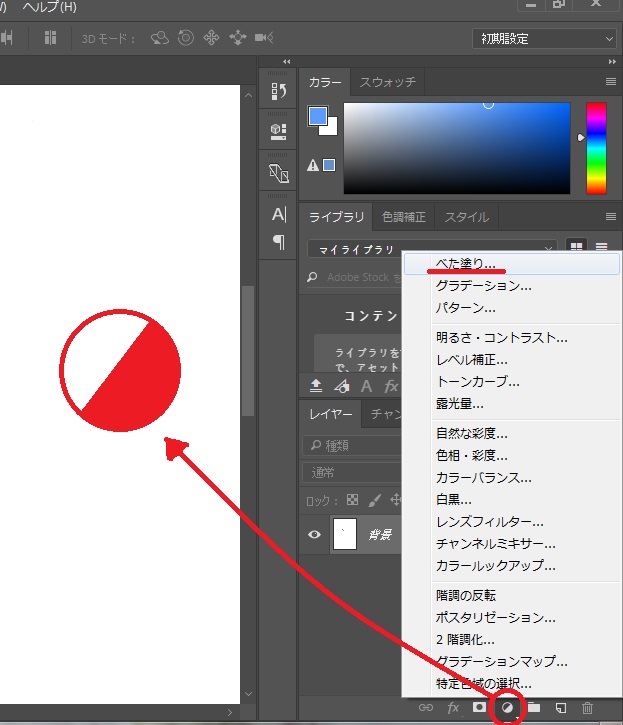Open the Paragraph panel icon

tap(279, 241)
